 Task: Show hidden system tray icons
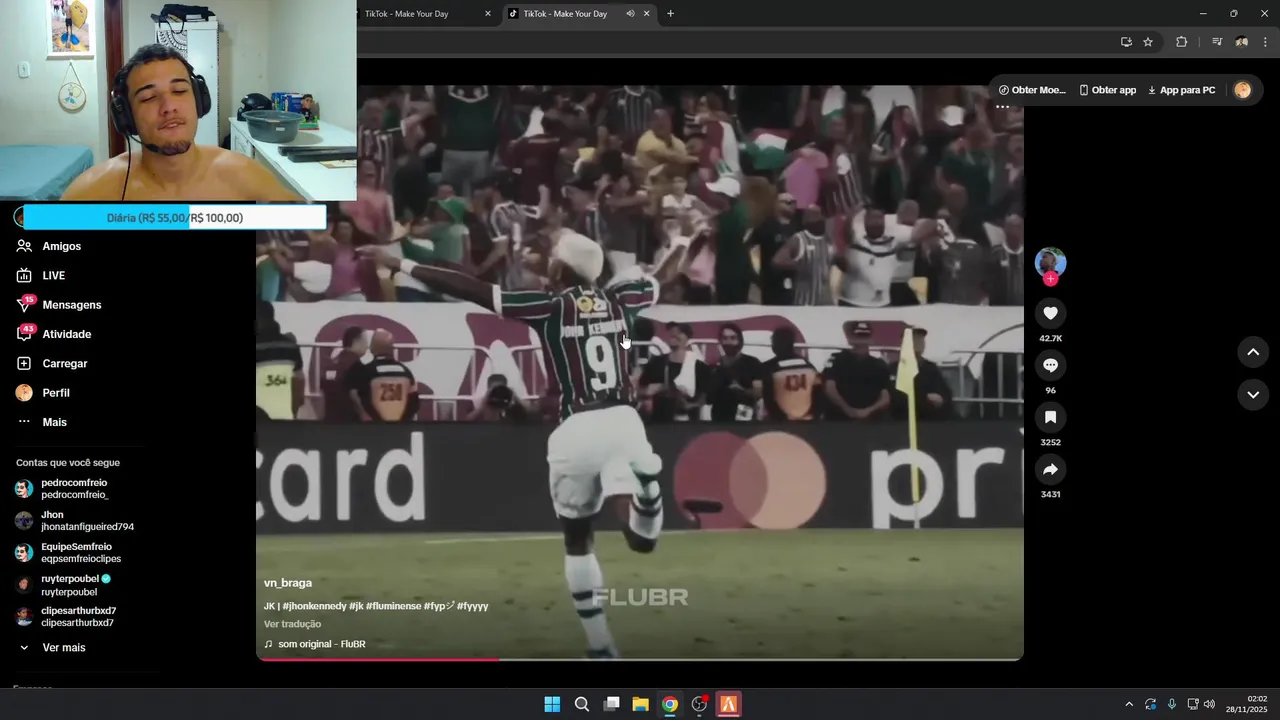(1129, 704)
